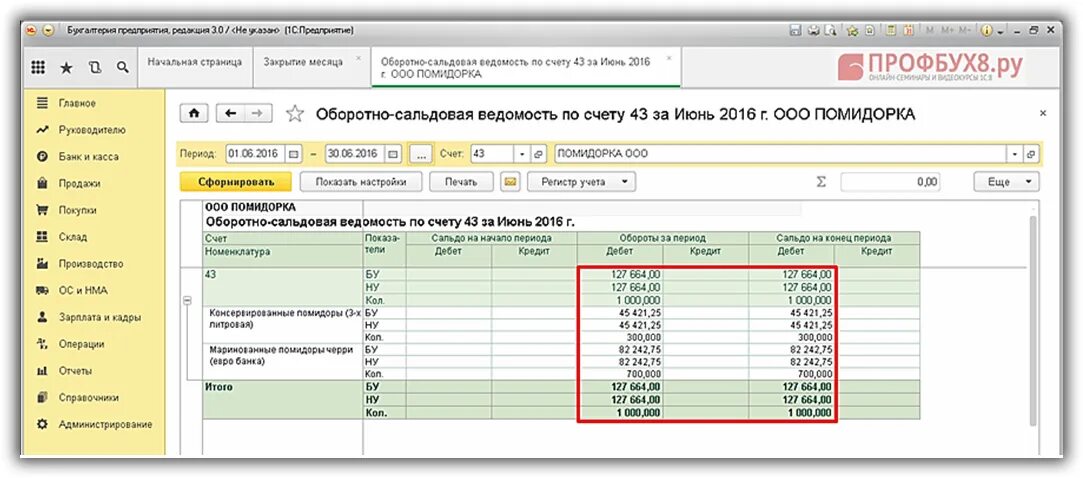Open the account 43 record link icon

[539, 154]
